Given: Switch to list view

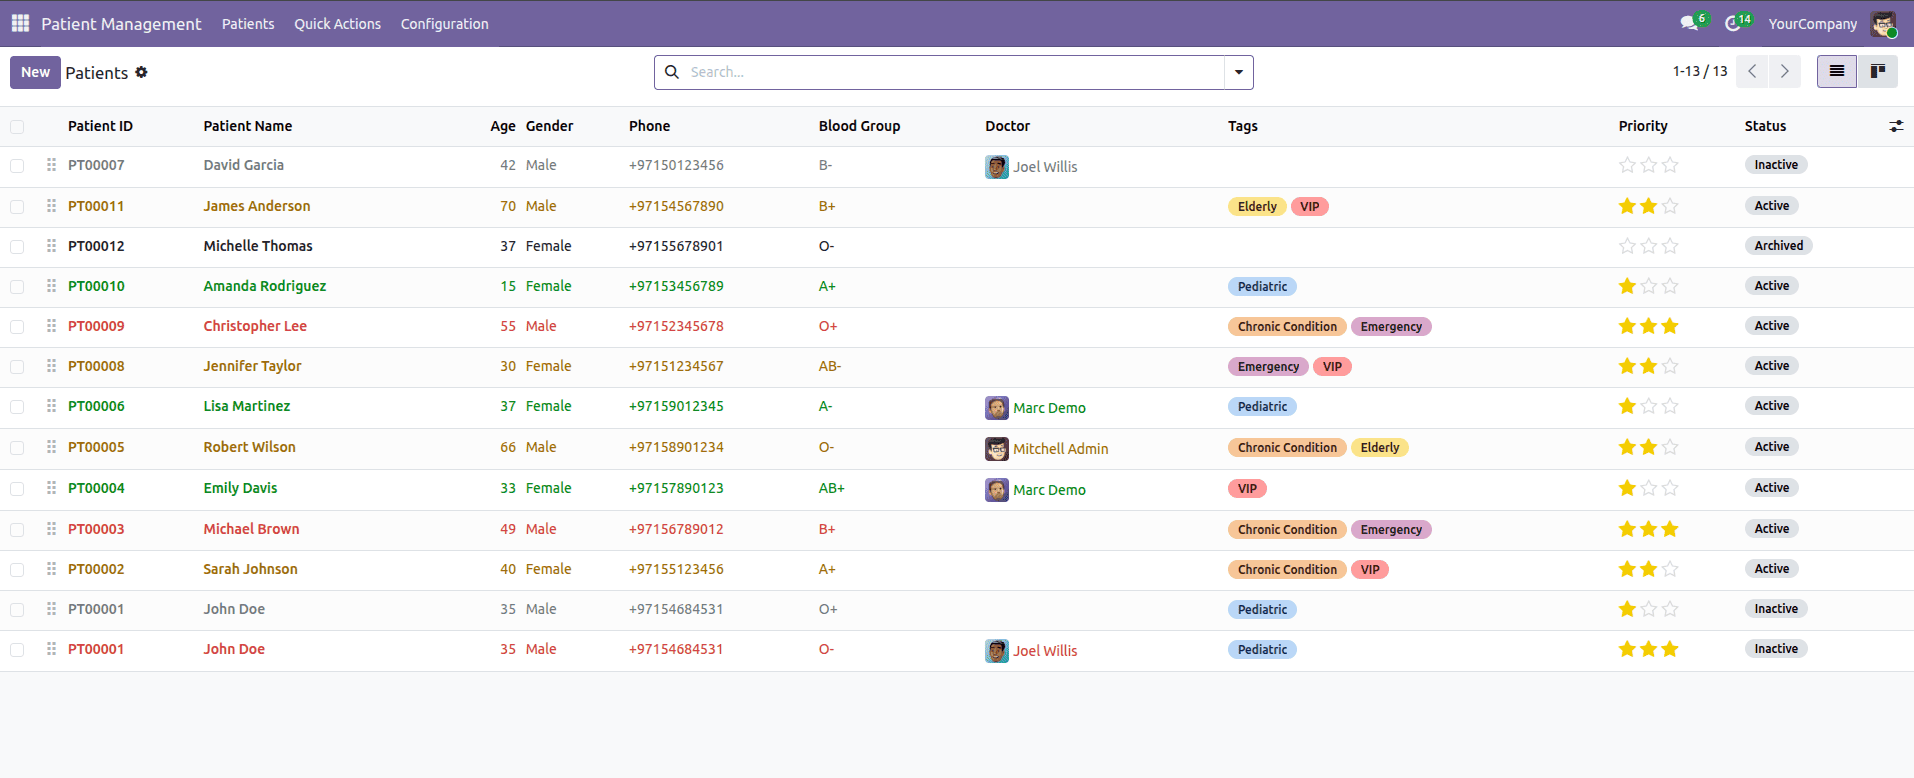Looking at the screenshot, I should (x=1836, y=71).
